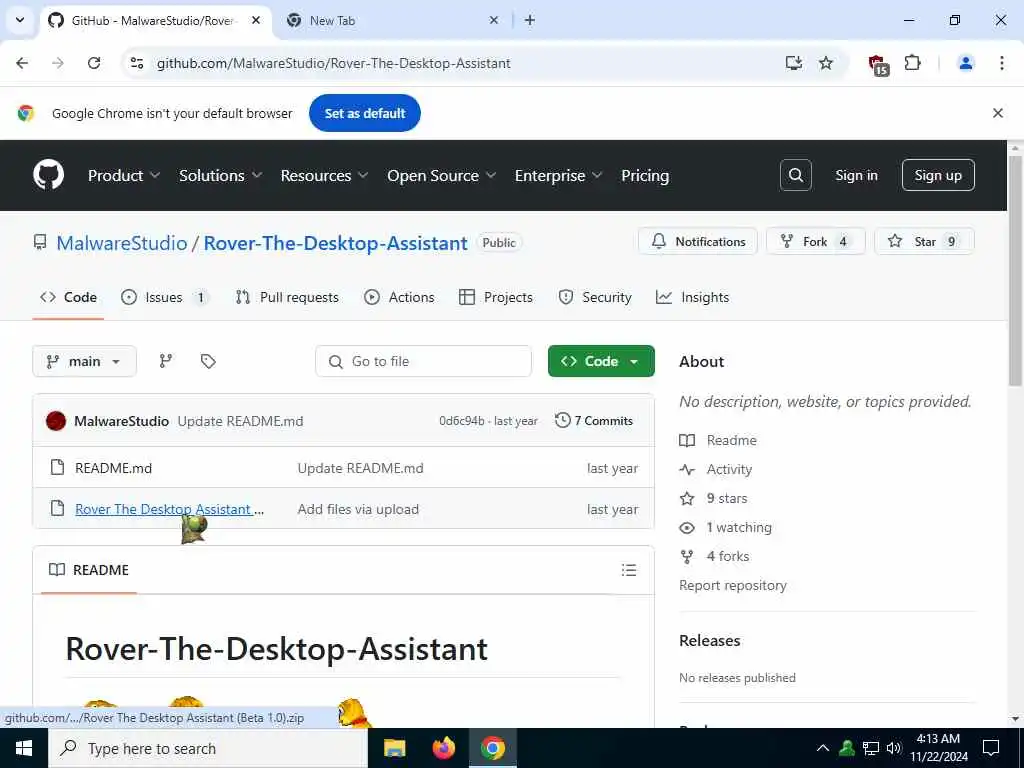Click the volume speaker tray icon
This screenshot has width=1024, height=768.
[894, 748]
